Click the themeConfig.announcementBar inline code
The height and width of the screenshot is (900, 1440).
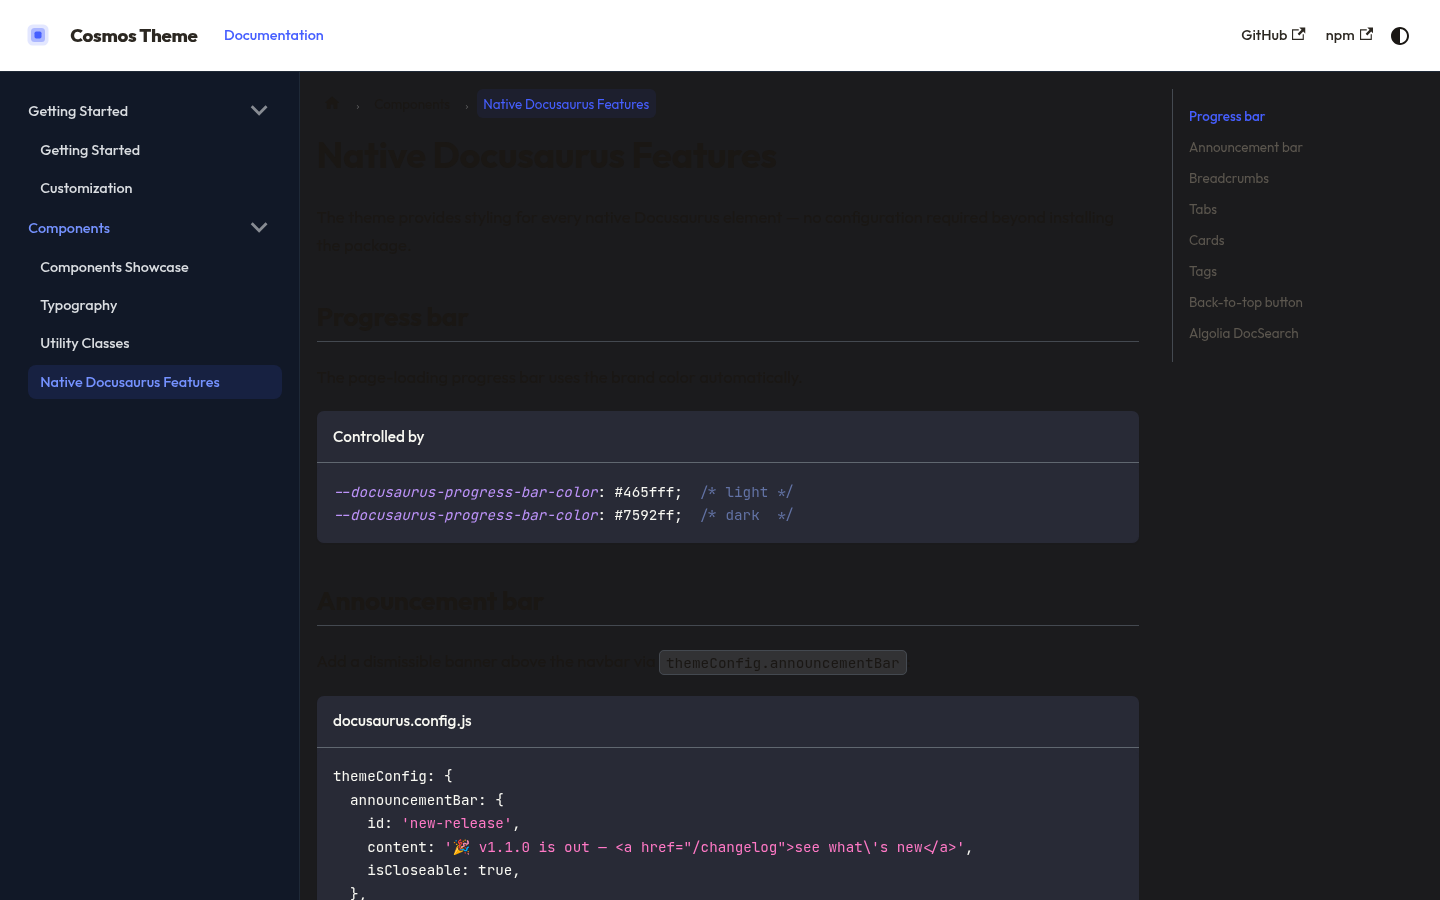click(x=782, y=662)
